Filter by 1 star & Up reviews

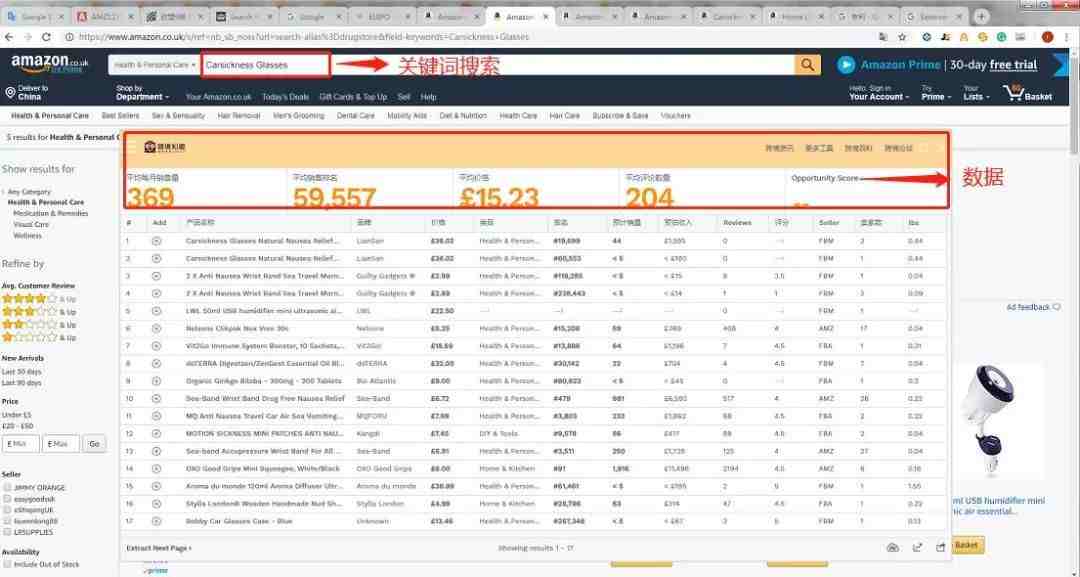point(39,337)
